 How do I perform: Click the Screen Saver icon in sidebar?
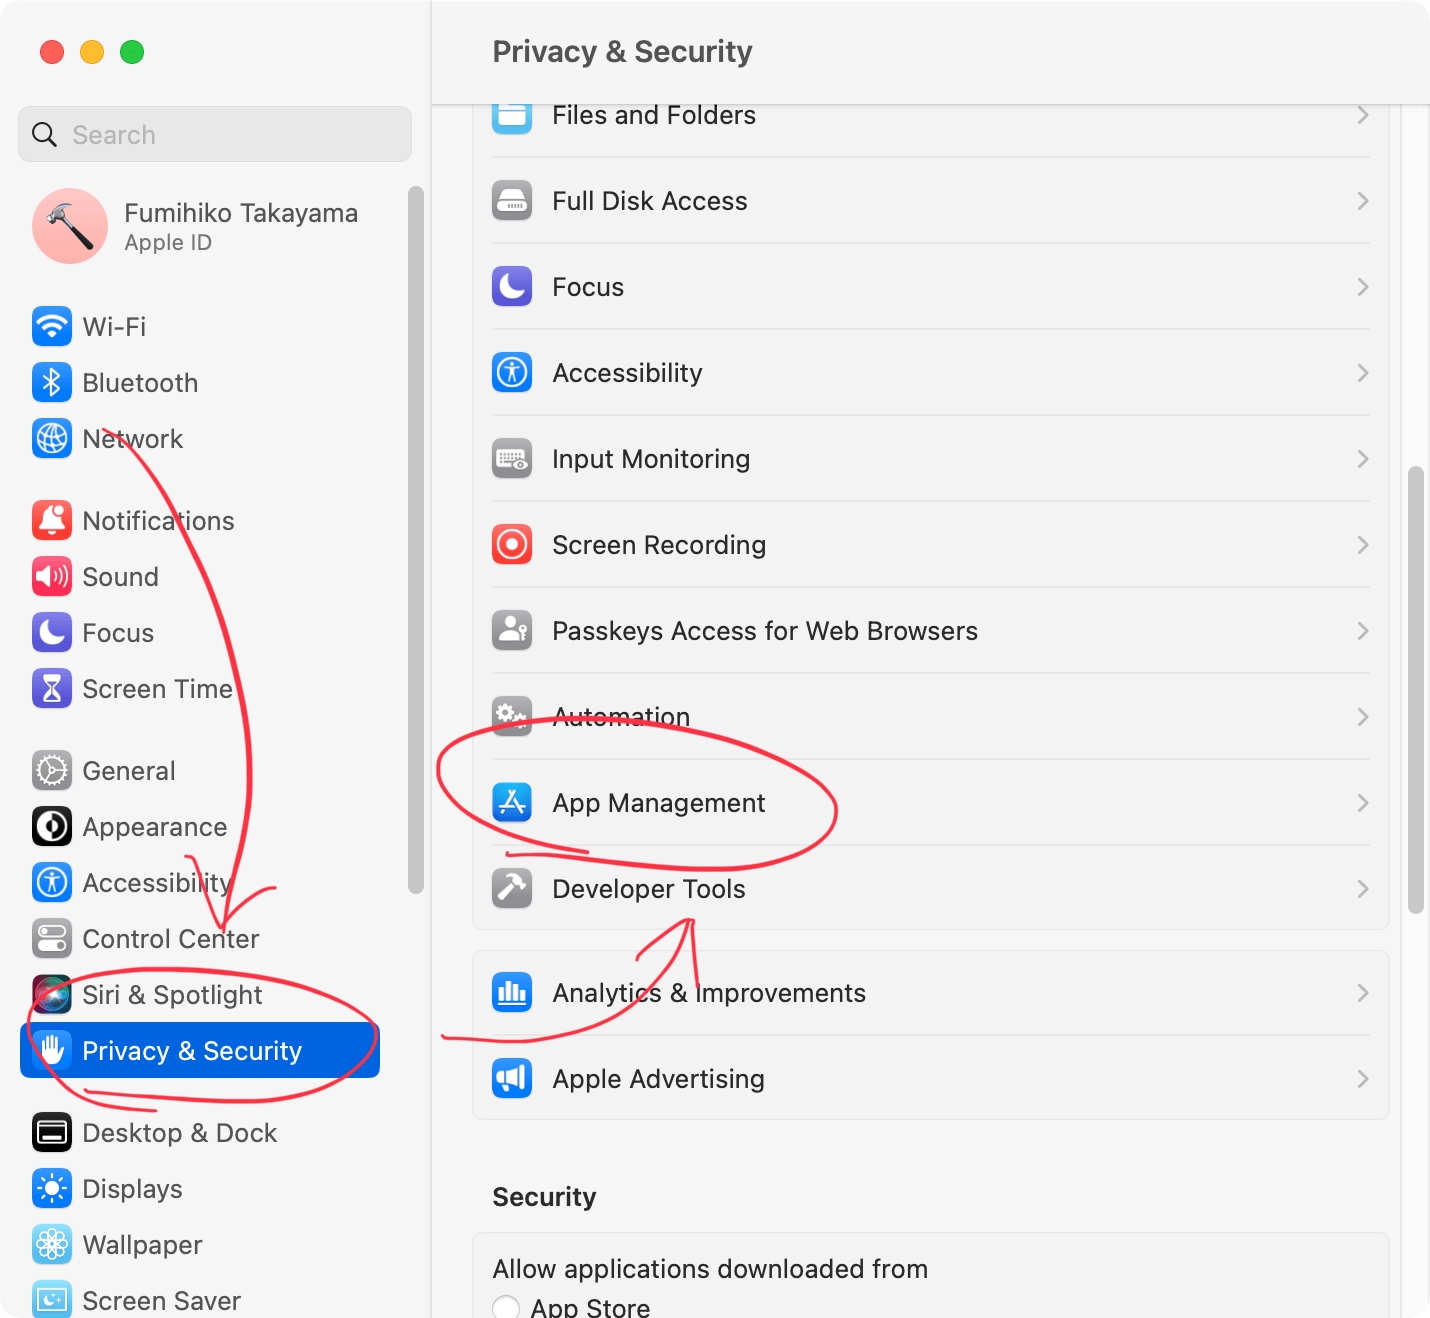tap(52, 1299)
